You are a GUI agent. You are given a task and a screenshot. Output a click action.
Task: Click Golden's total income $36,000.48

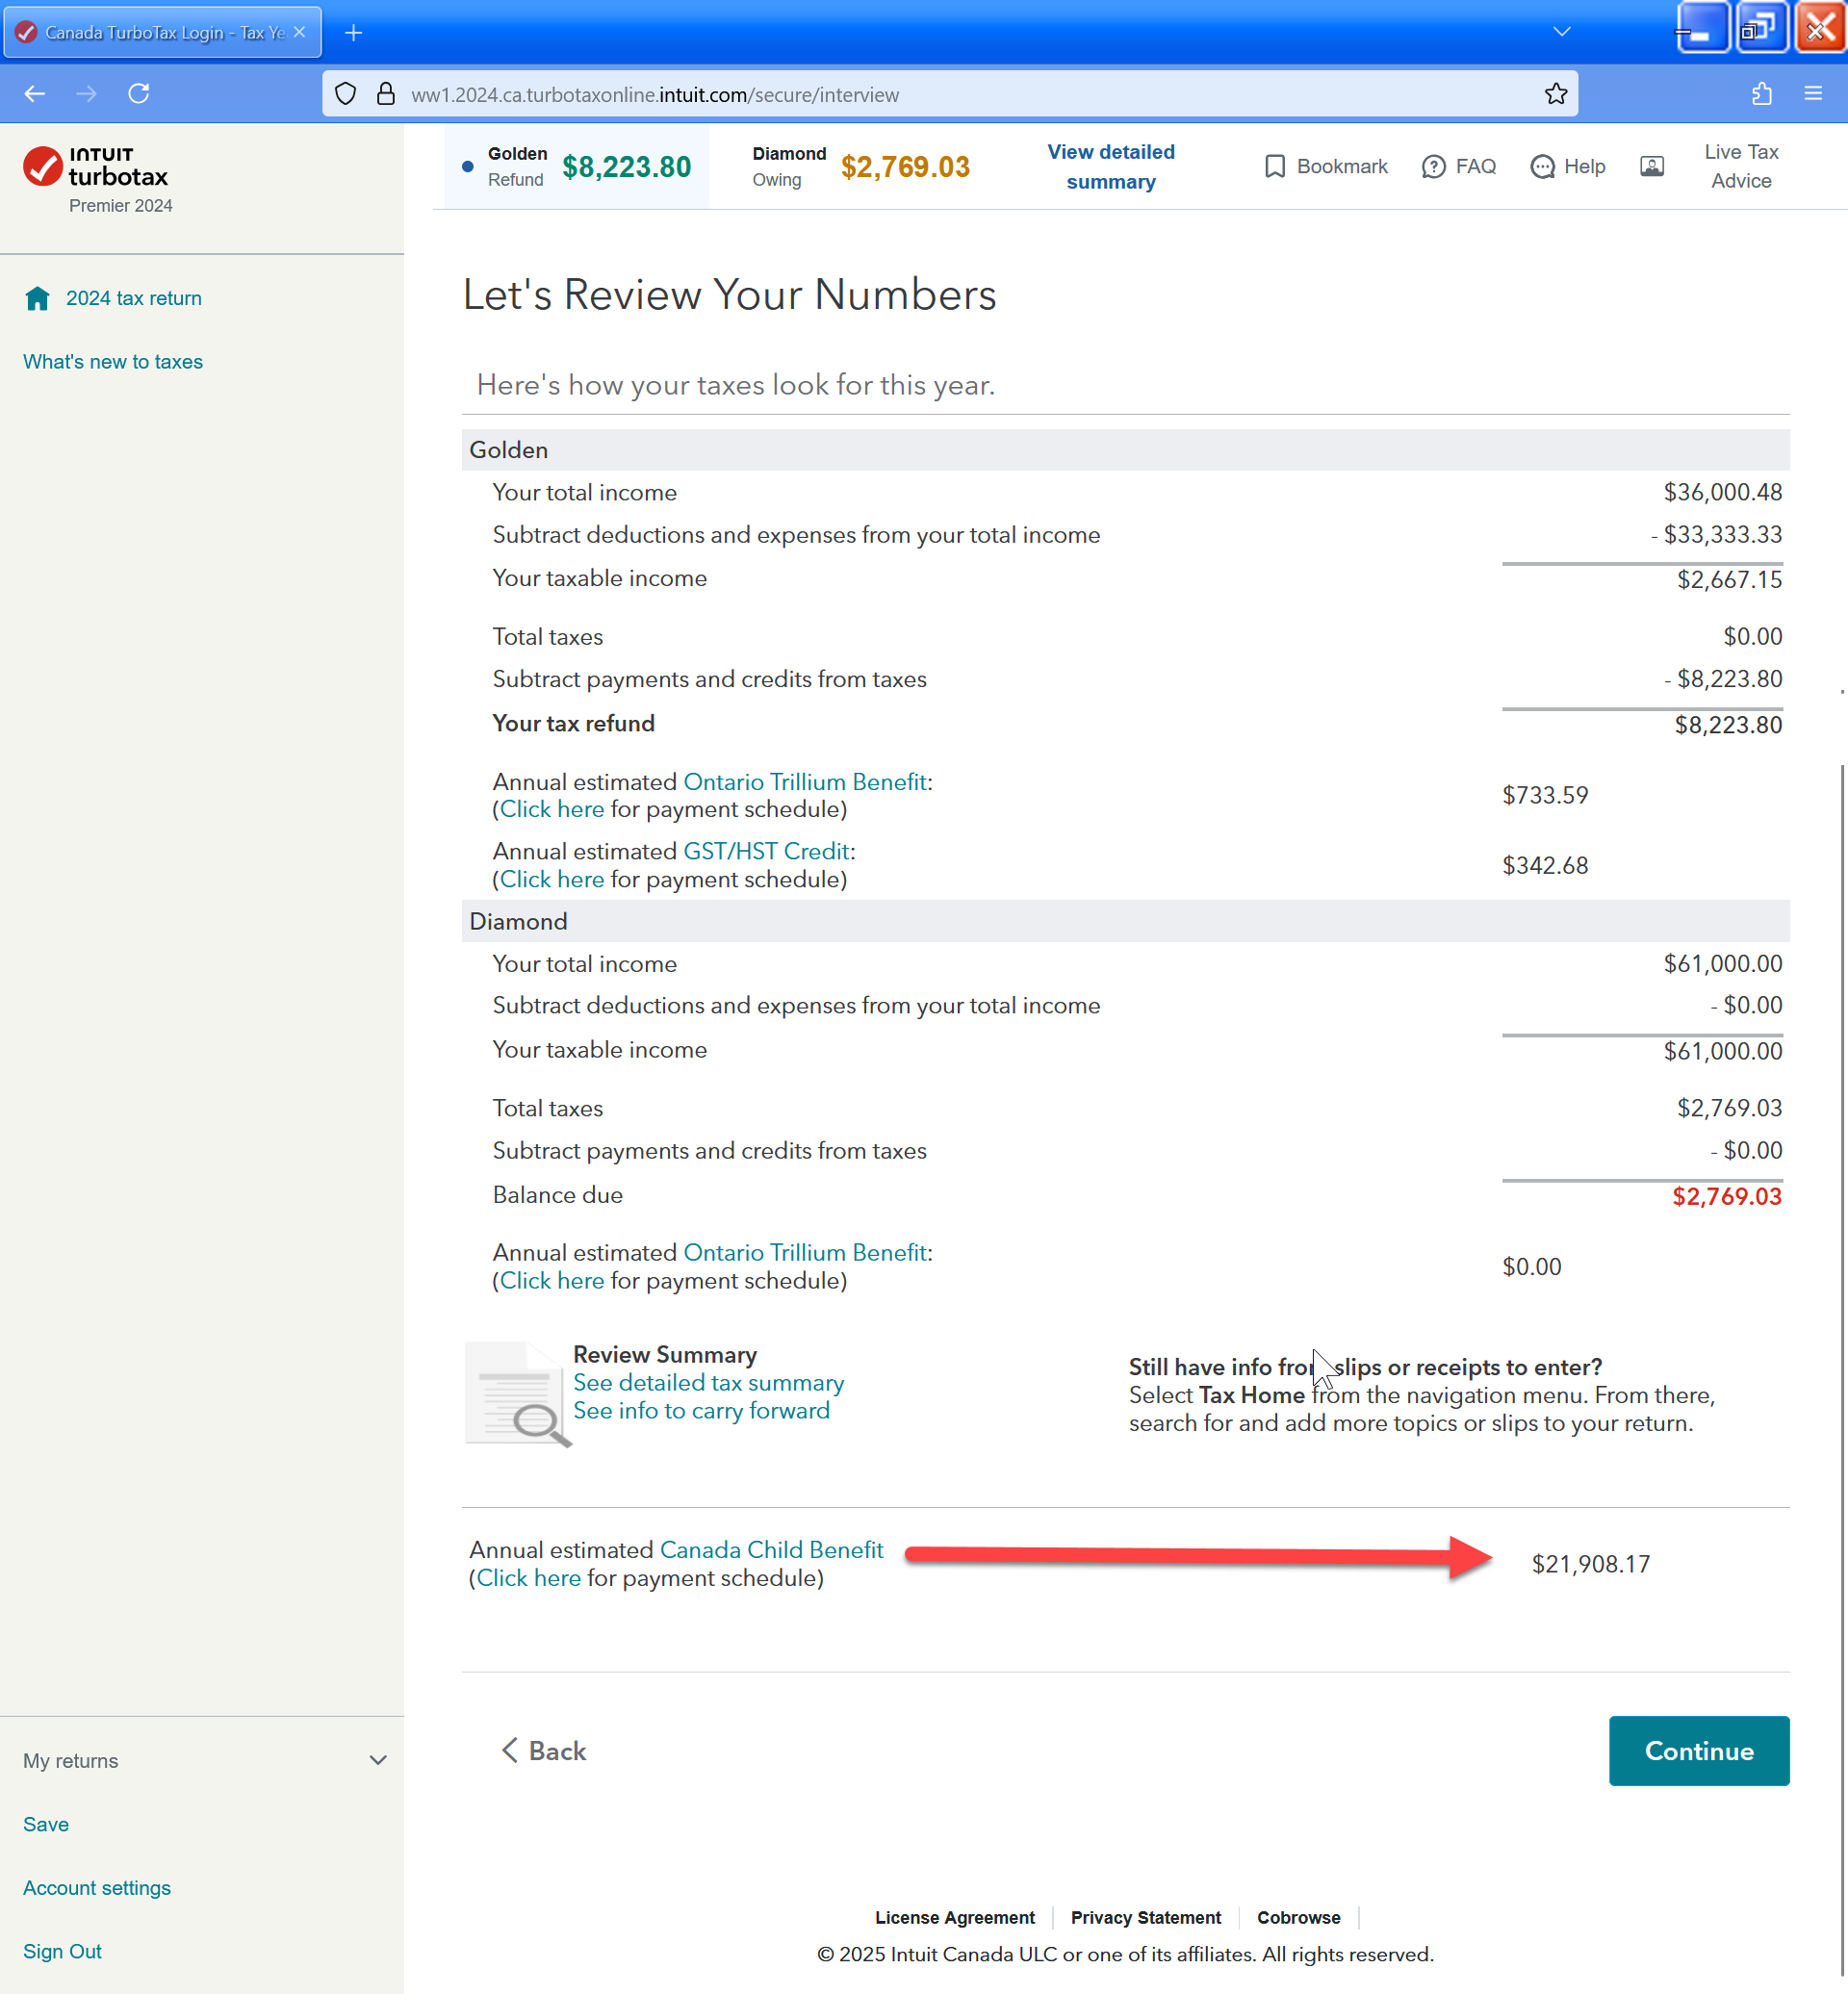click(1723, 492)
